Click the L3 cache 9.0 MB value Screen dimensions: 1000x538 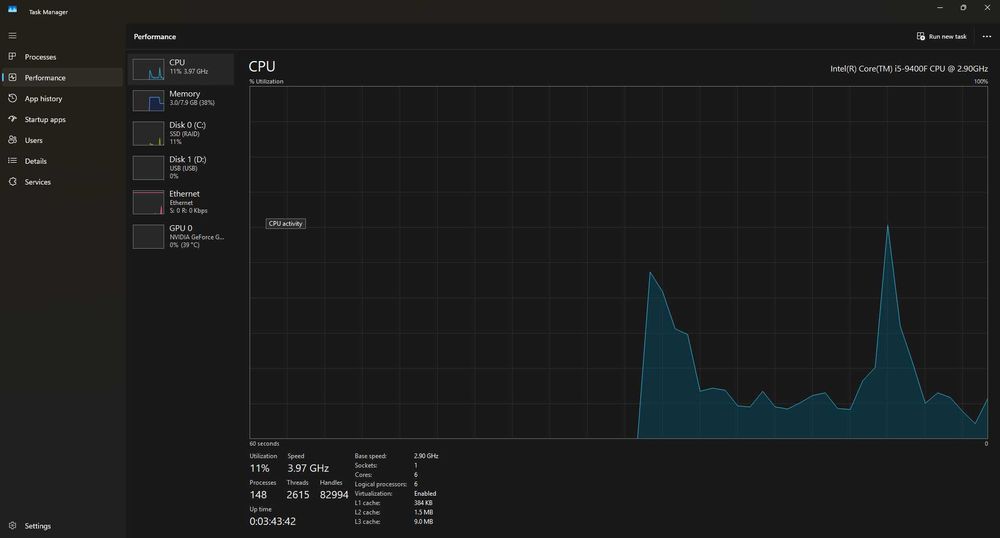tap(423, 521)
